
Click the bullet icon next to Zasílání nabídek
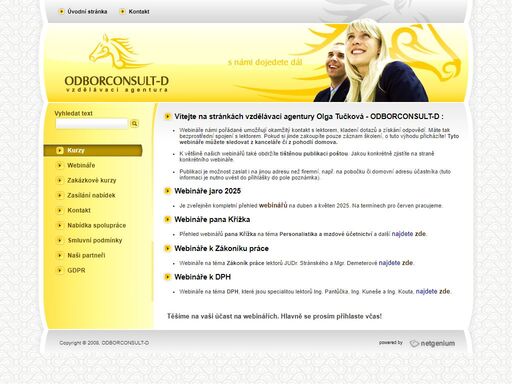pos(60,195)
